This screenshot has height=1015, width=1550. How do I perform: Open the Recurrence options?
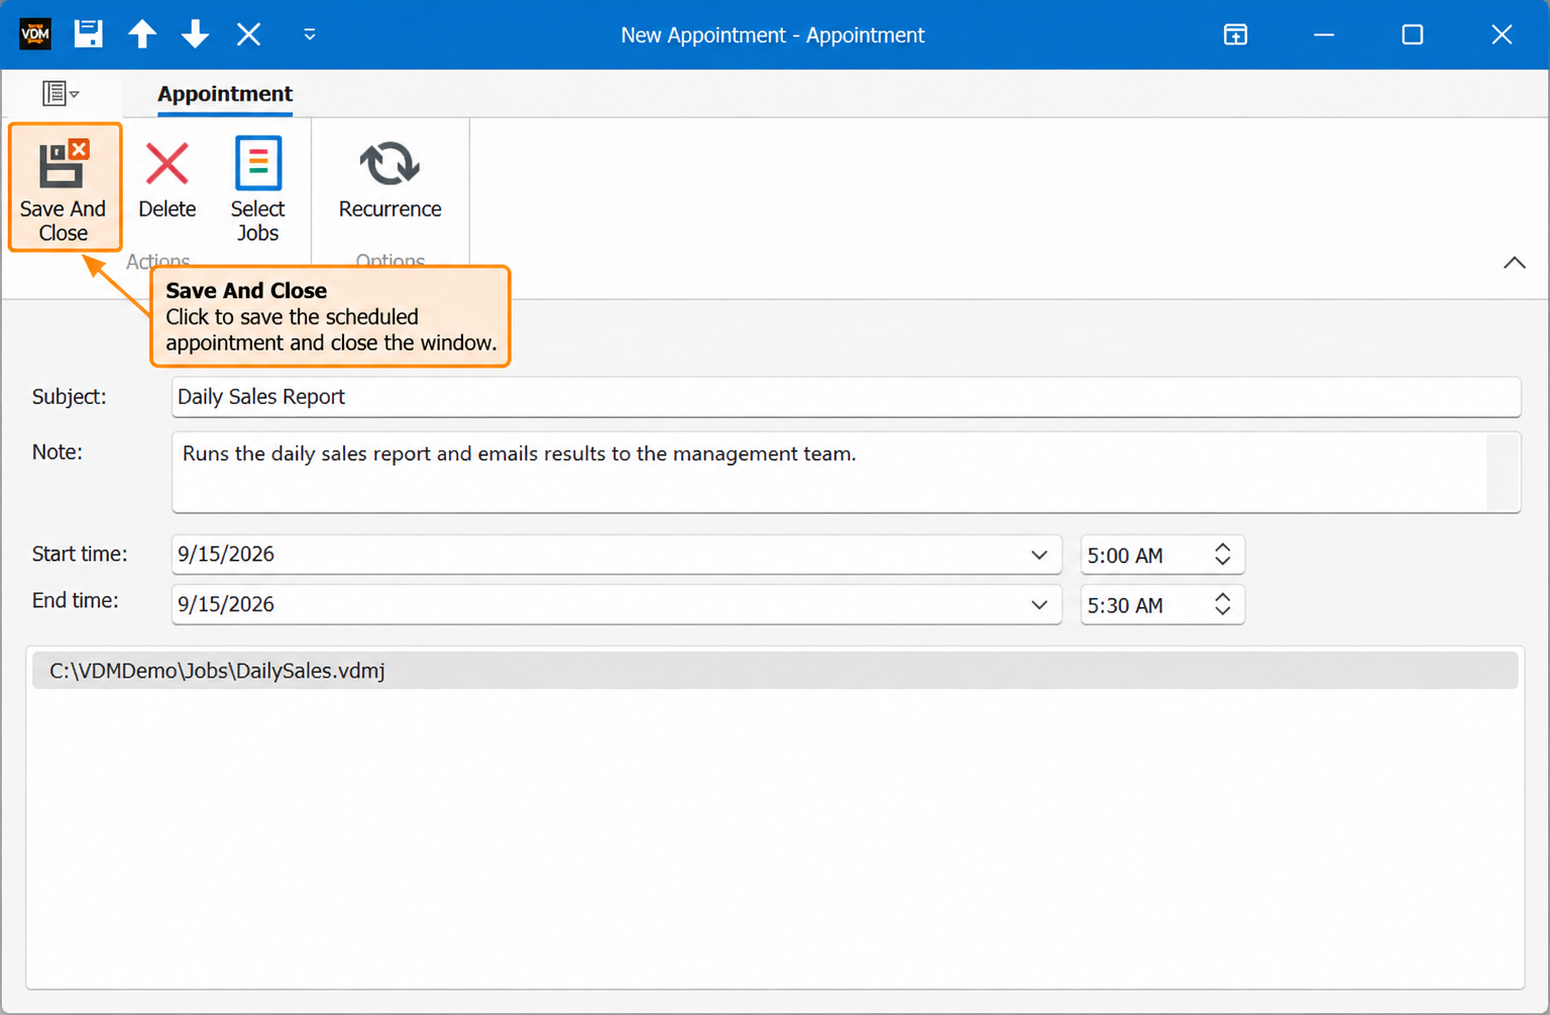click(x=390, y=180)
